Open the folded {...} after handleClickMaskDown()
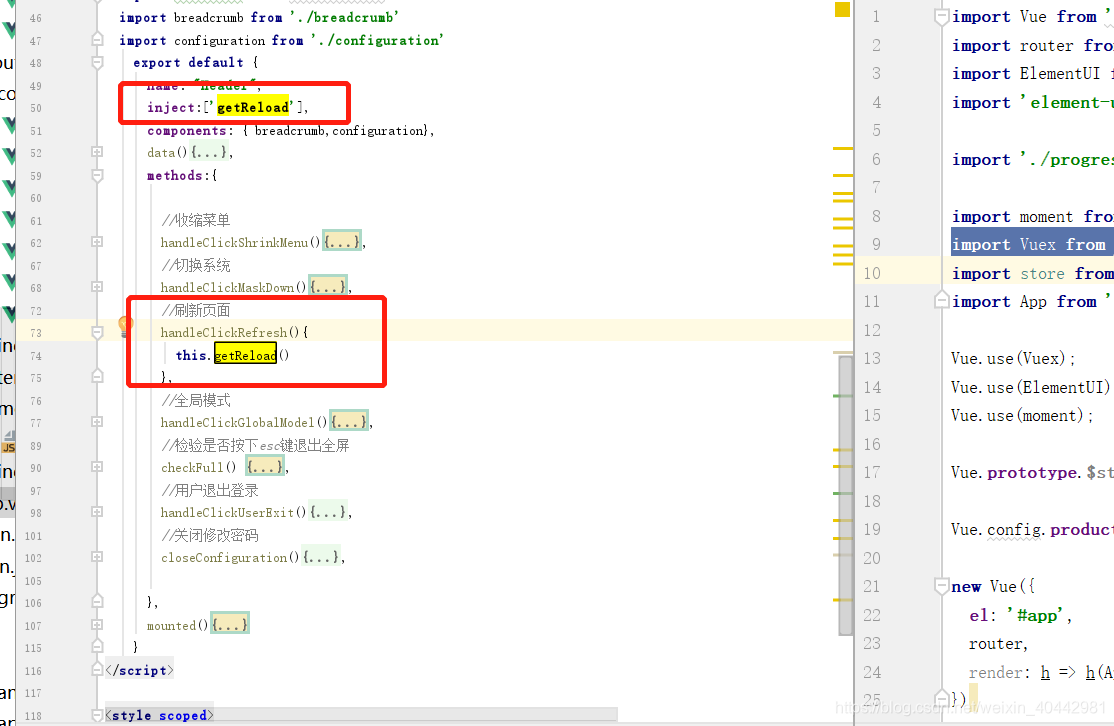1114x726 pixels. click(x=328, y=287)
